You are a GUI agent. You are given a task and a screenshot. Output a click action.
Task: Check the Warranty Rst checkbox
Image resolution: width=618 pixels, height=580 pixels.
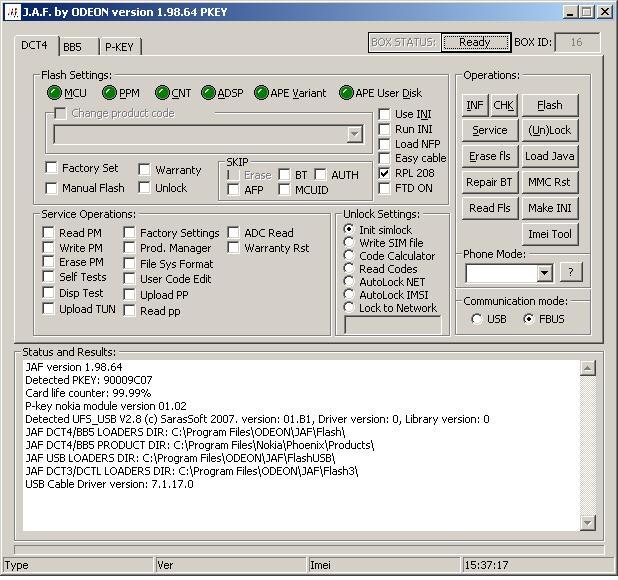coord(233,248)
